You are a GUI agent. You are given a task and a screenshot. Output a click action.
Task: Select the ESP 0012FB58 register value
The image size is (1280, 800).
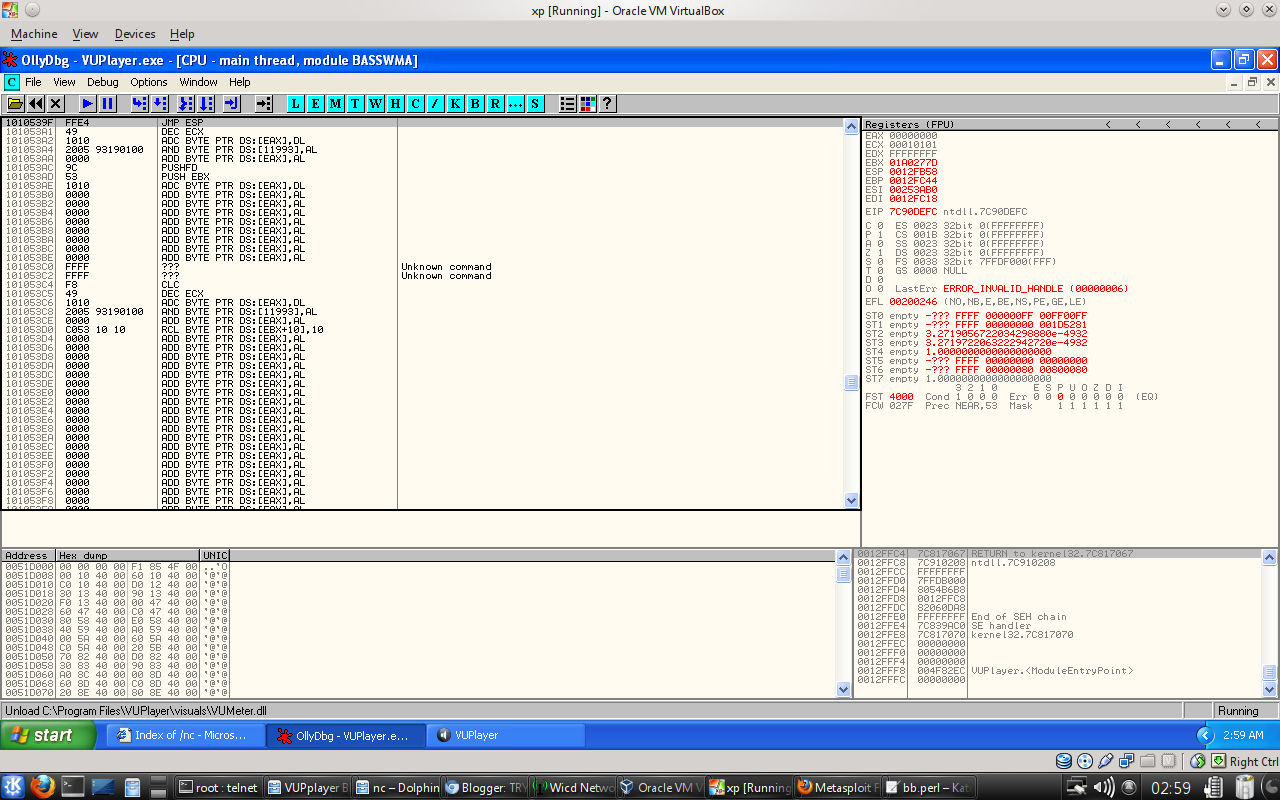coord(913,171)
